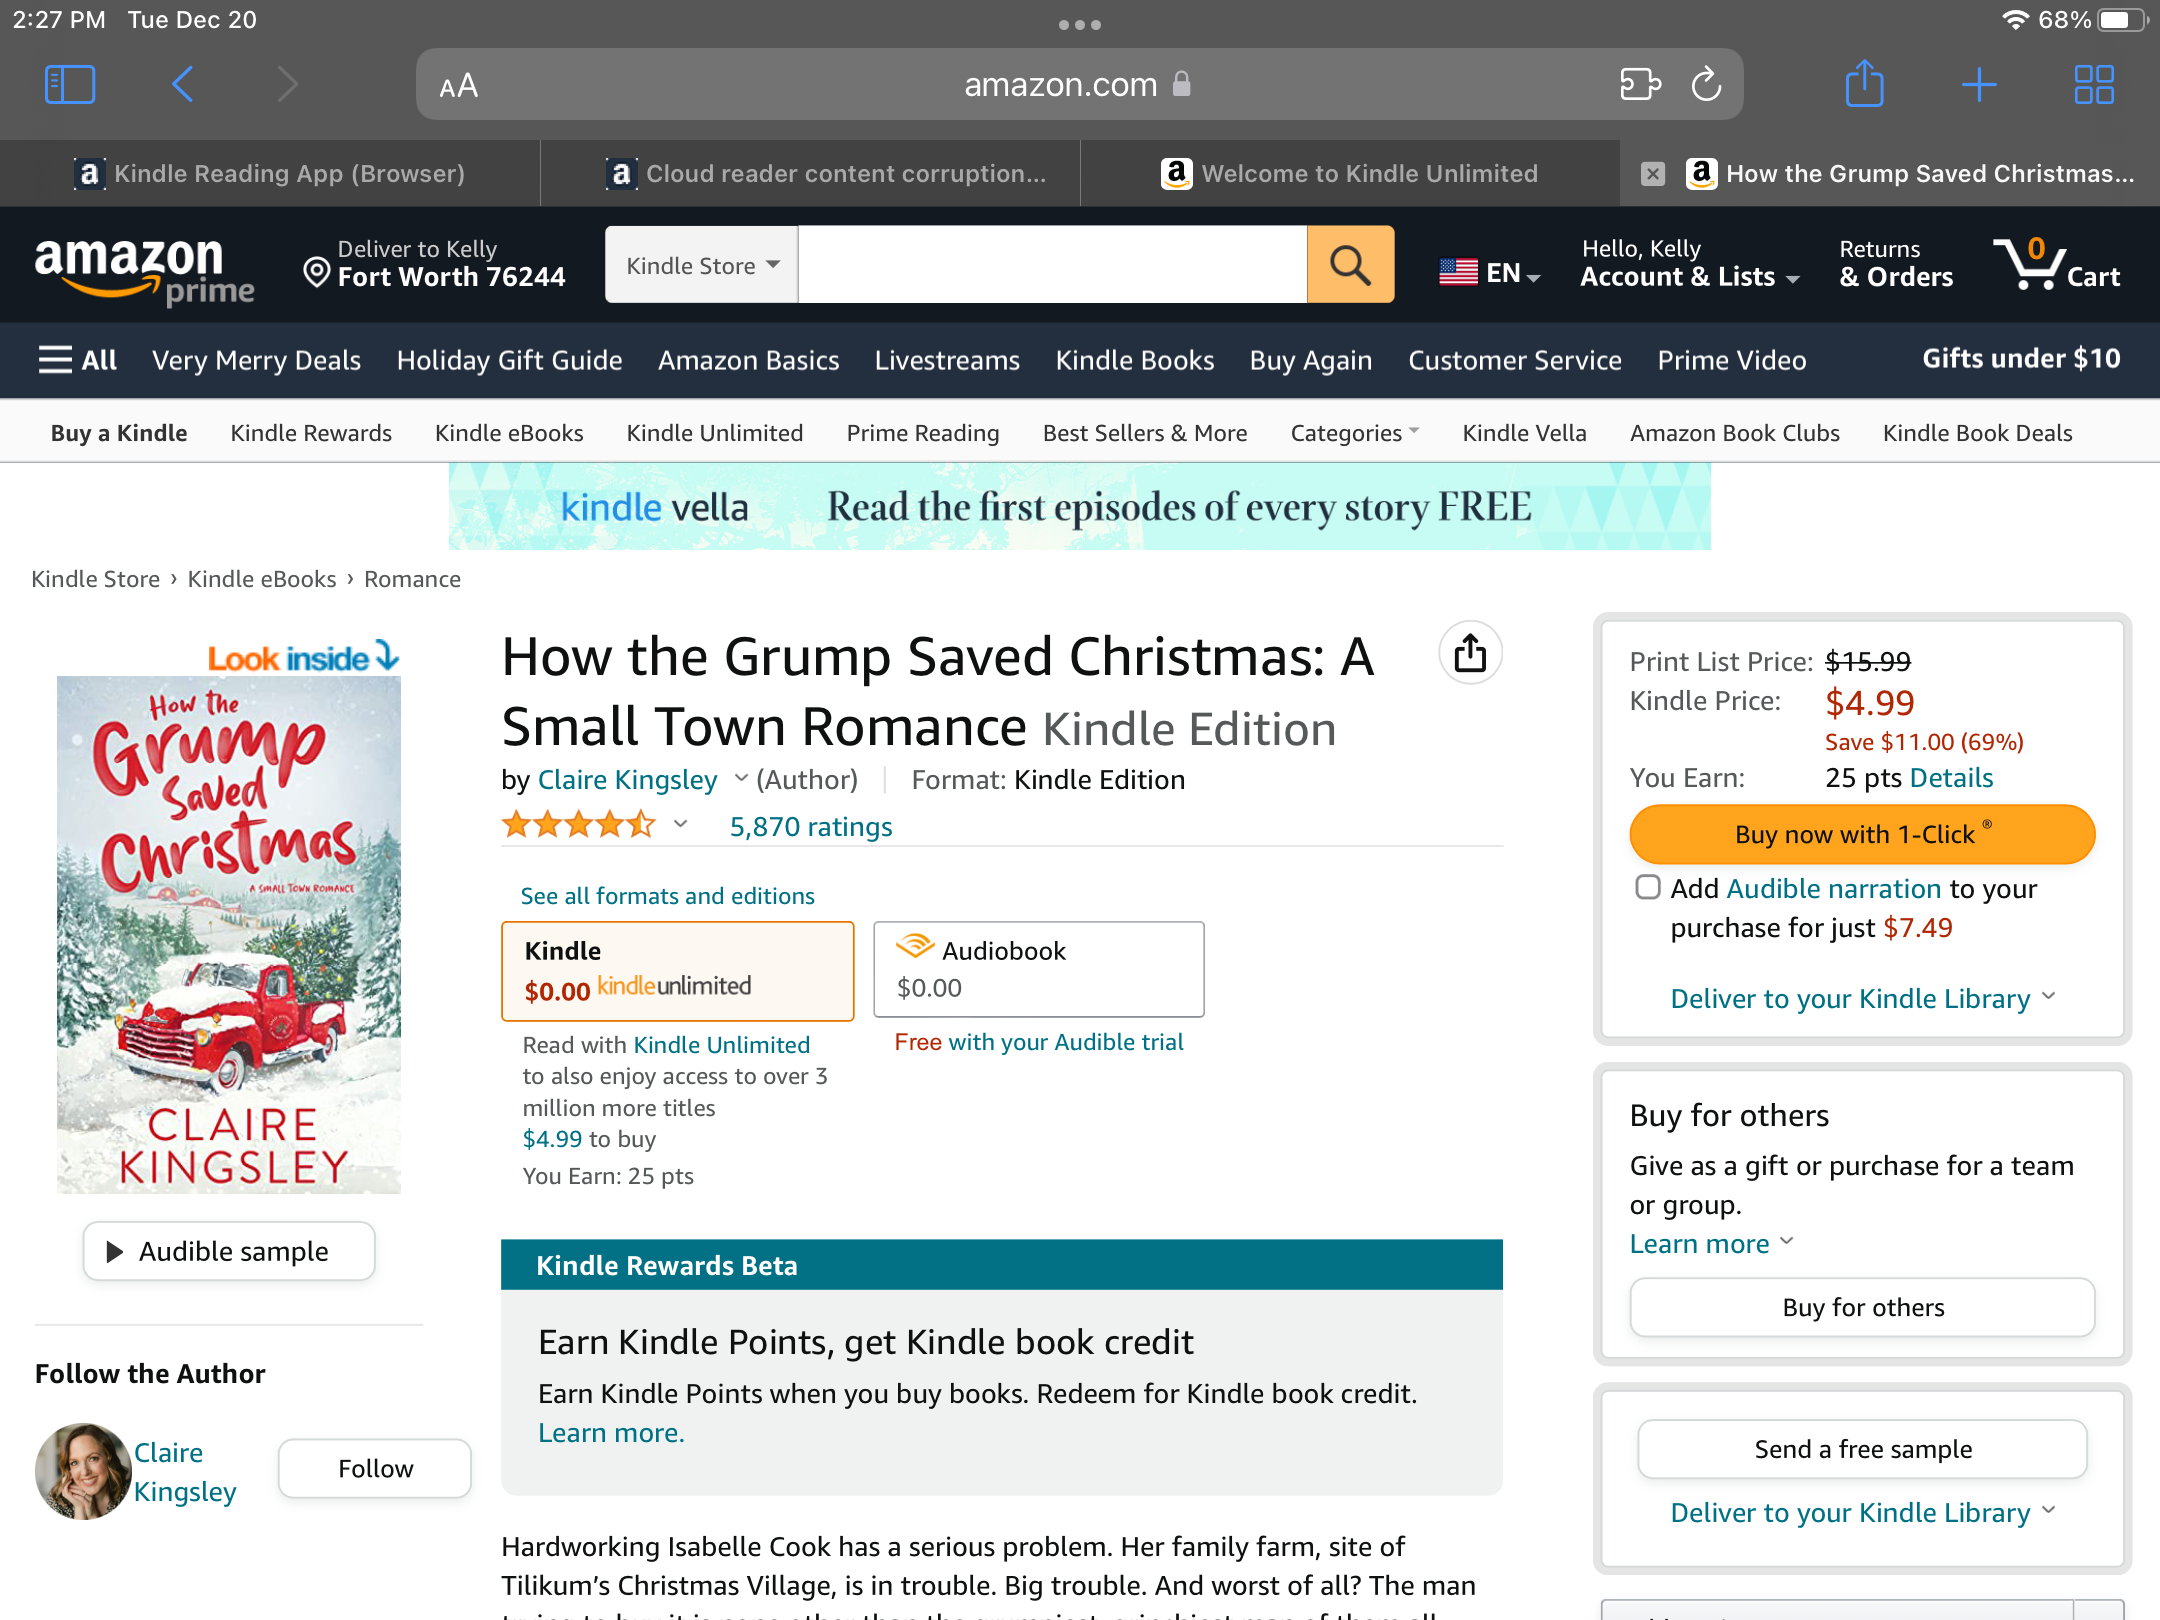The width and height of the screenshot is (2160, 1620).
Task: Click inside the Amazon search field
Action: (1050, 264)
